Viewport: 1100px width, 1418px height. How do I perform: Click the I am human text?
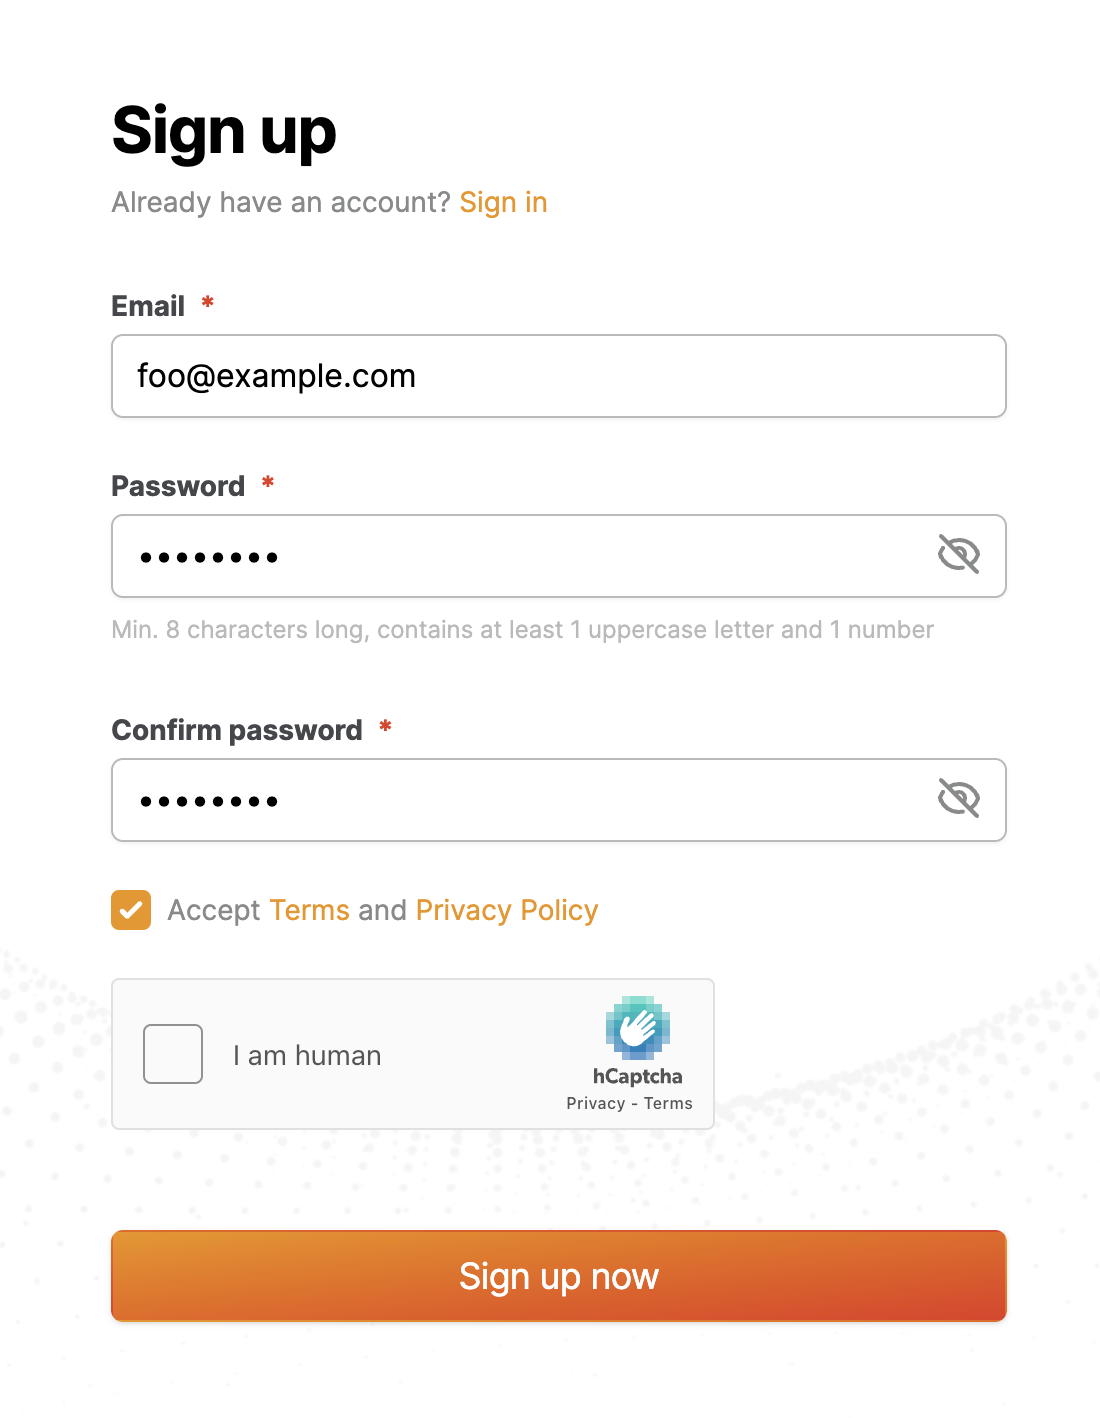point(307,1056)
